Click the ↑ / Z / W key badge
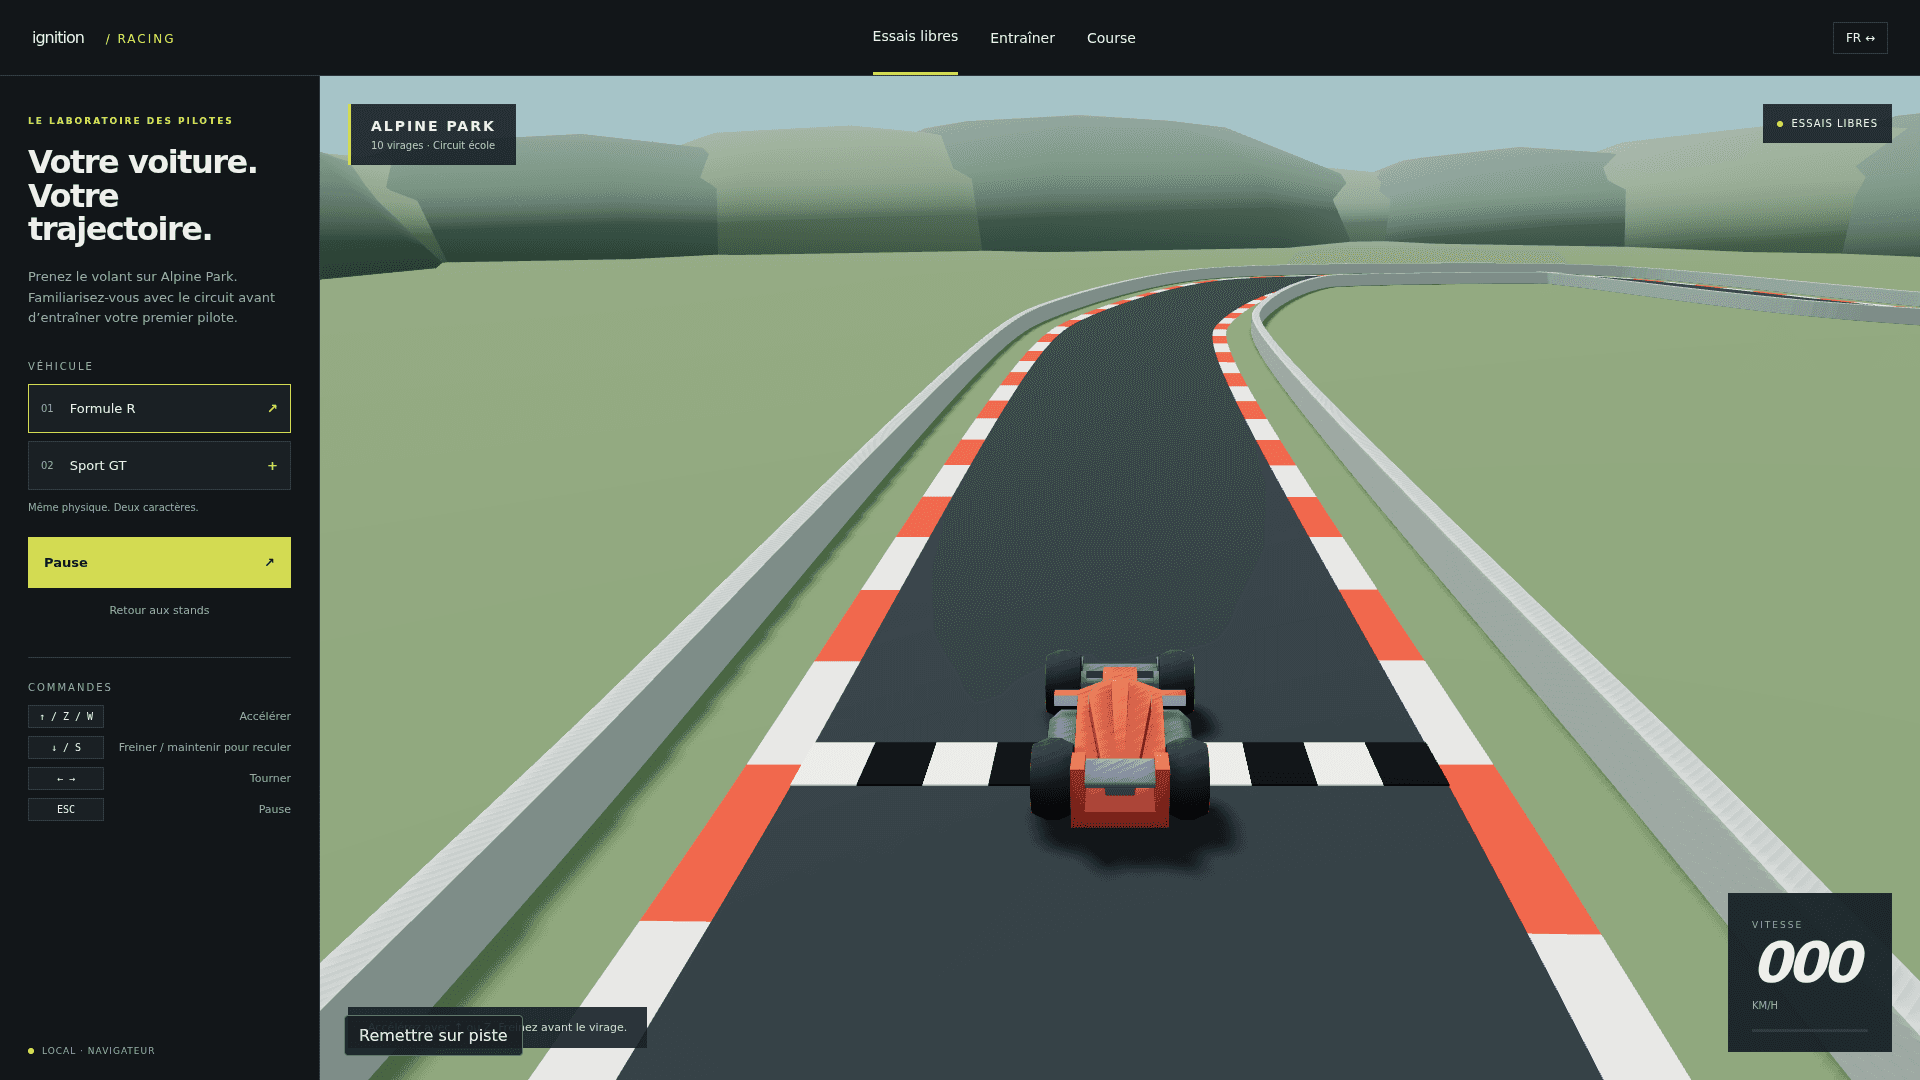 click(66, 716)
